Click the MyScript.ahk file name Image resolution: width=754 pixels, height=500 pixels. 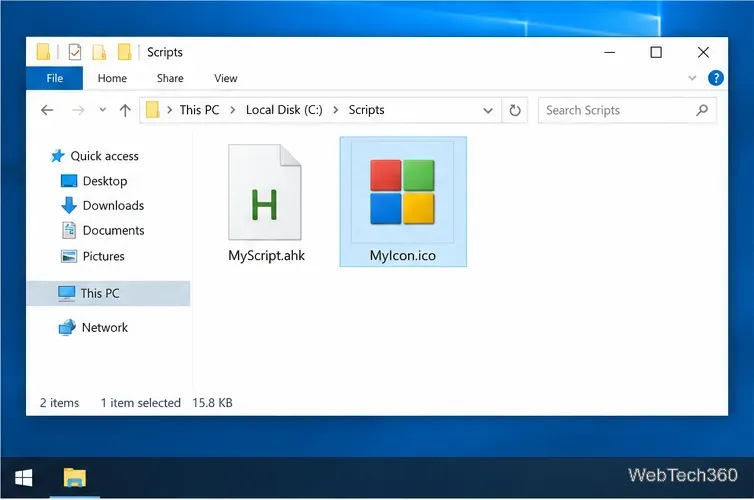coord(266,255)
